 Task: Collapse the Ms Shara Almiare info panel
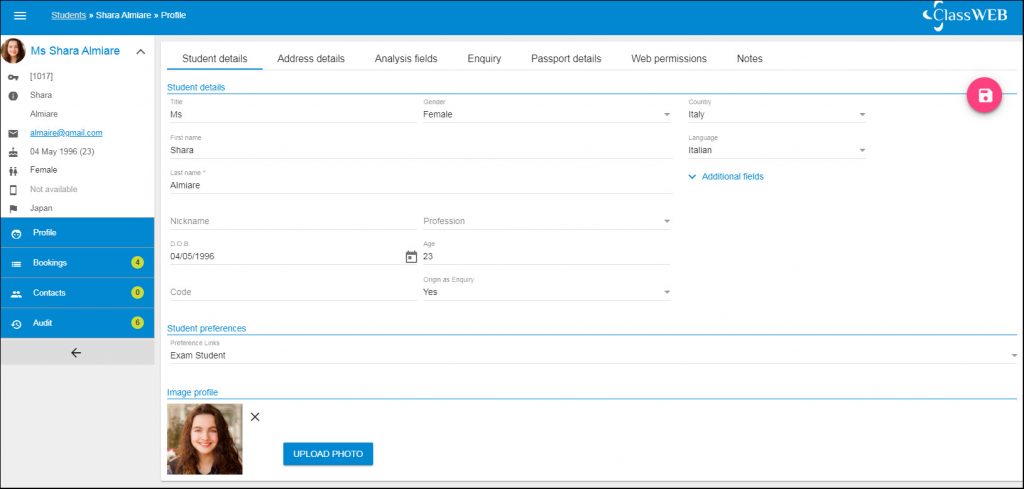click(140, 52)
